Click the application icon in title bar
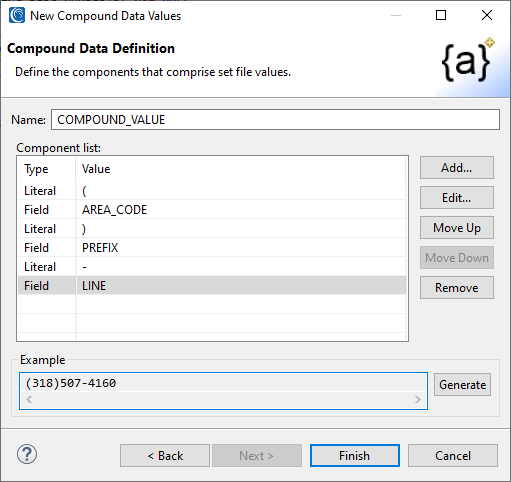This screenshot has height=482, width=511. pyautogui.click(x=17, y=15)
